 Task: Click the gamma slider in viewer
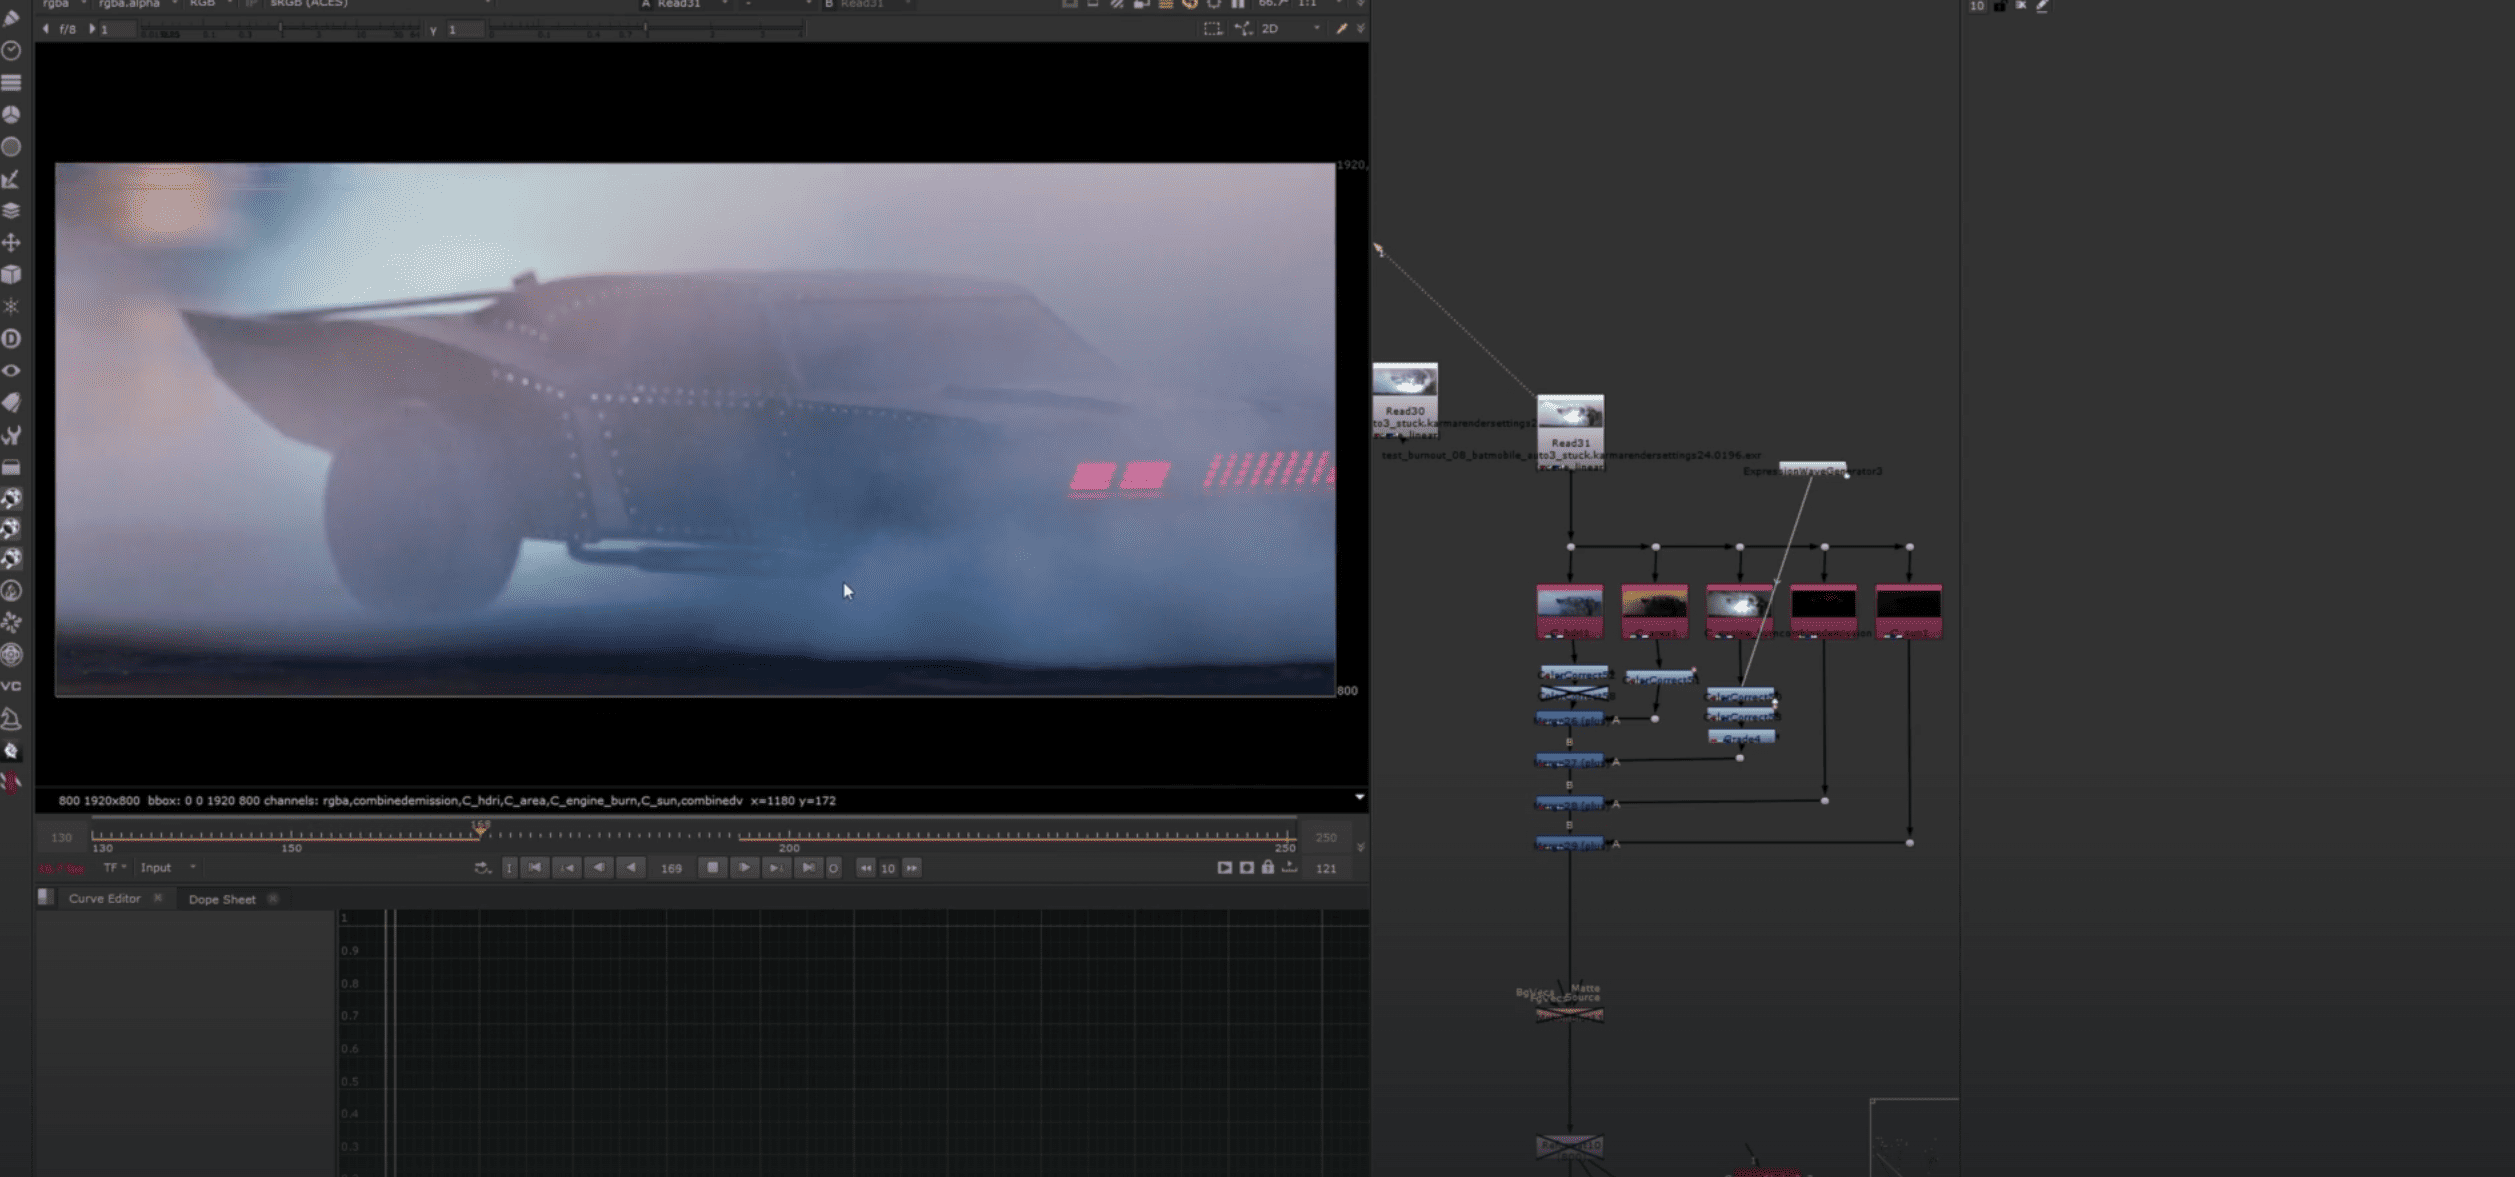point(645,31)
